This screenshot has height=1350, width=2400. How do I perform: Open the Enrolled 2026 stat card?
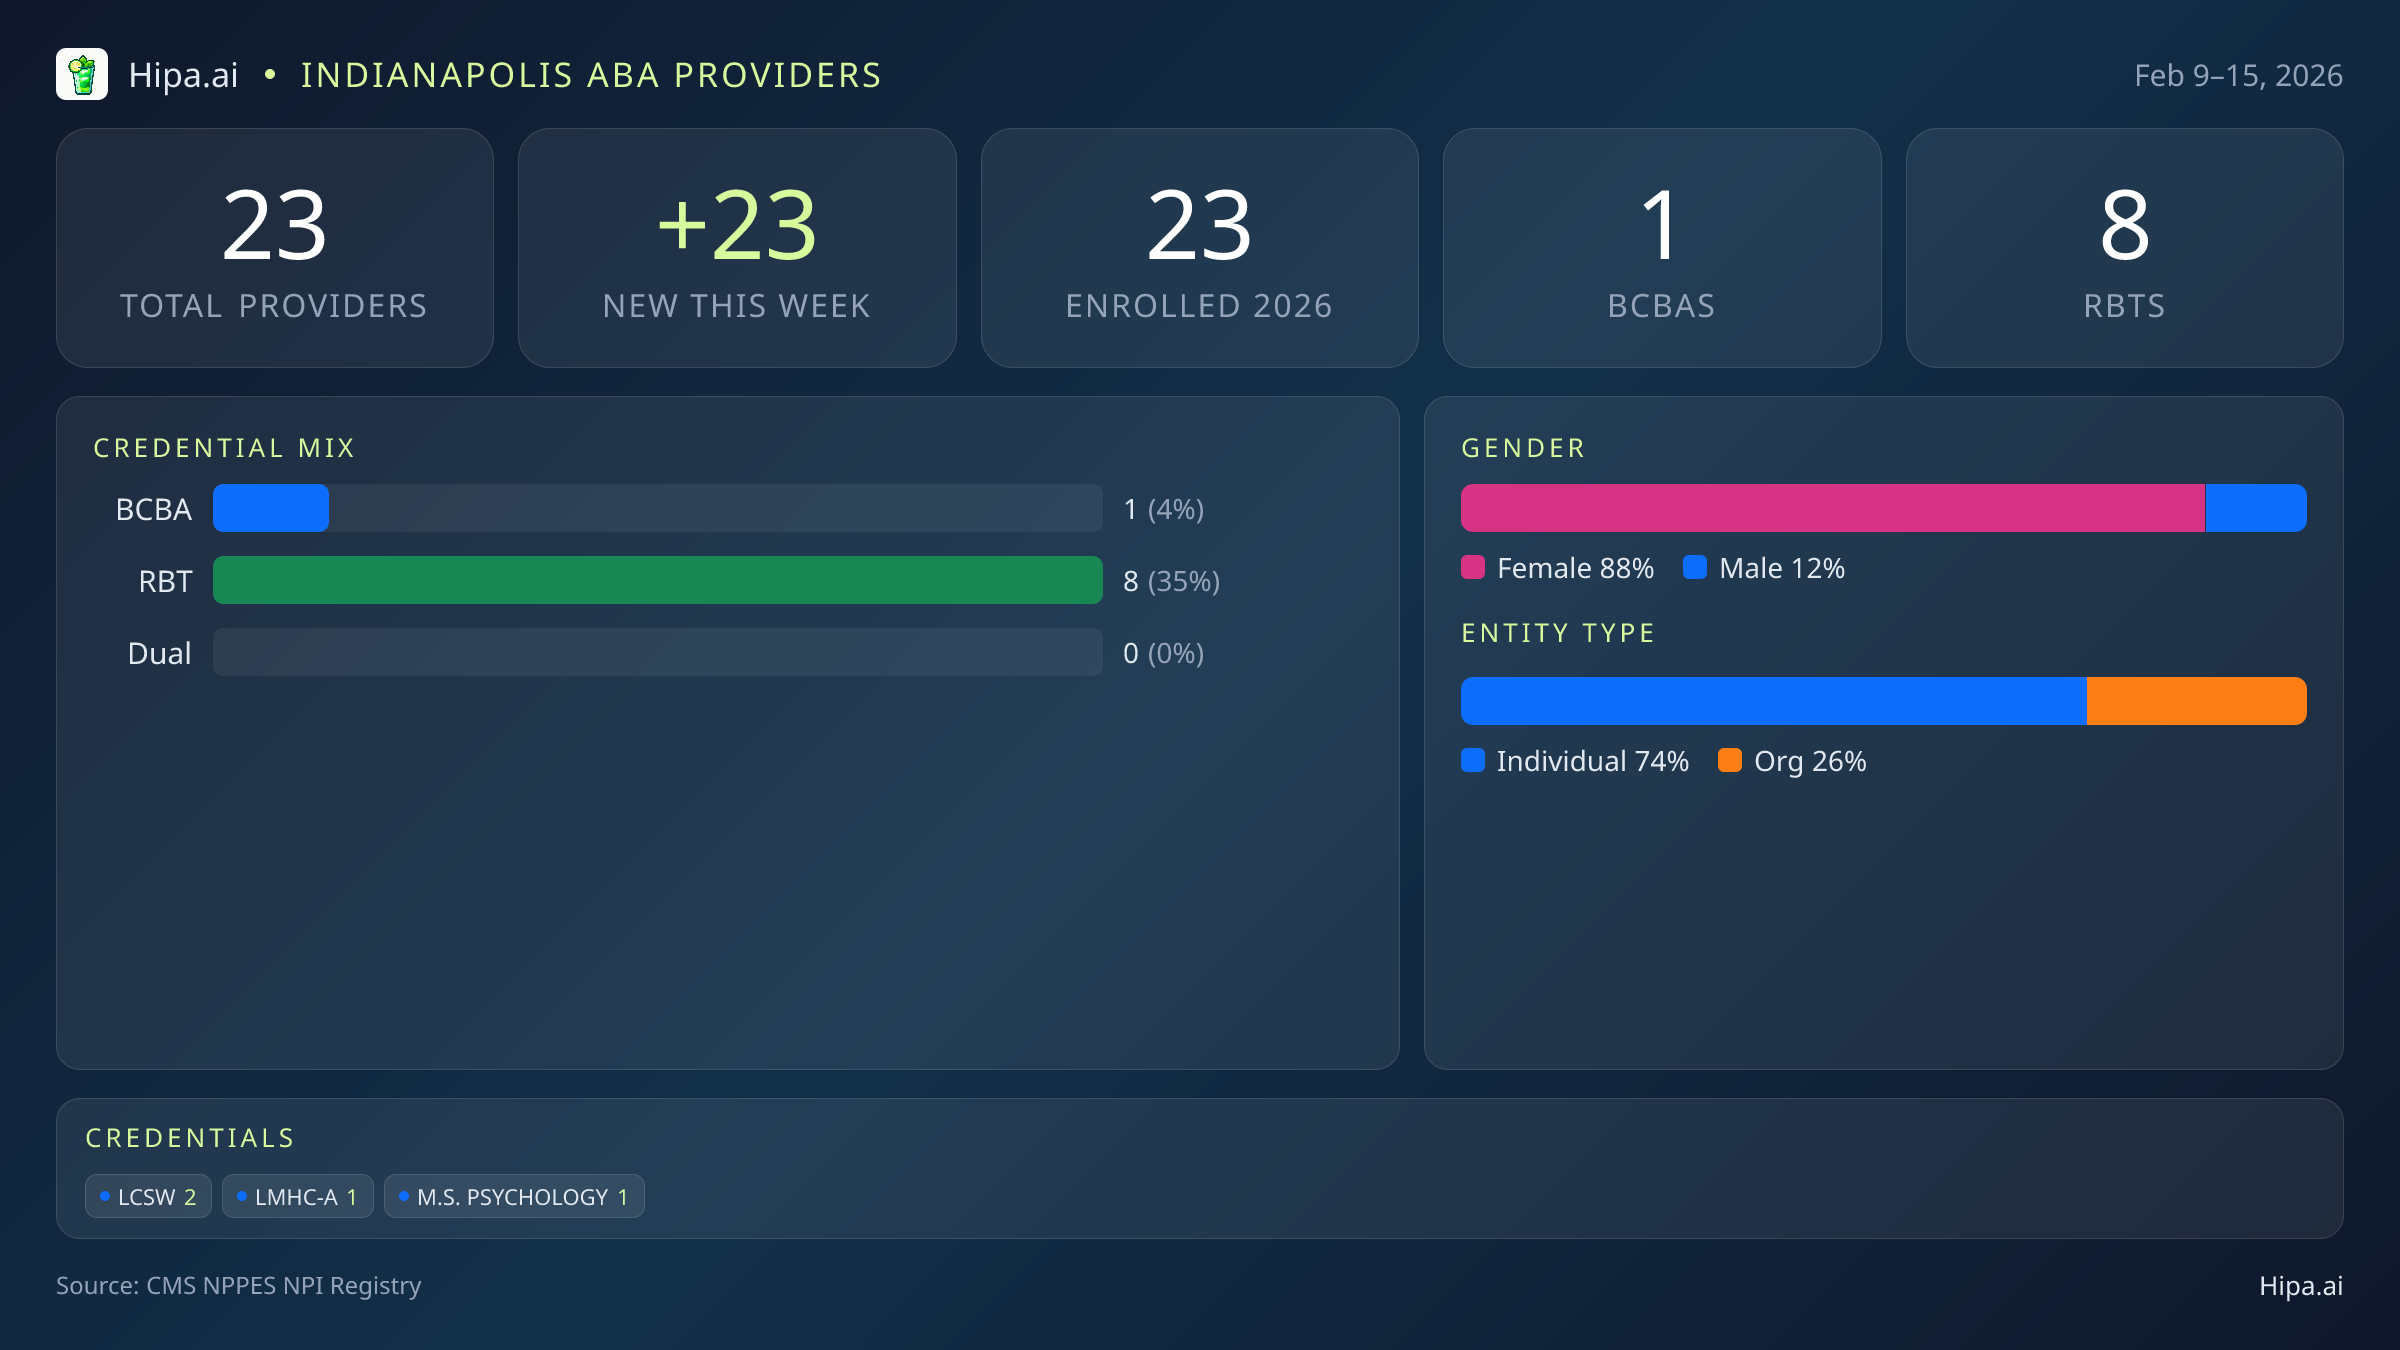(1199, 247)
